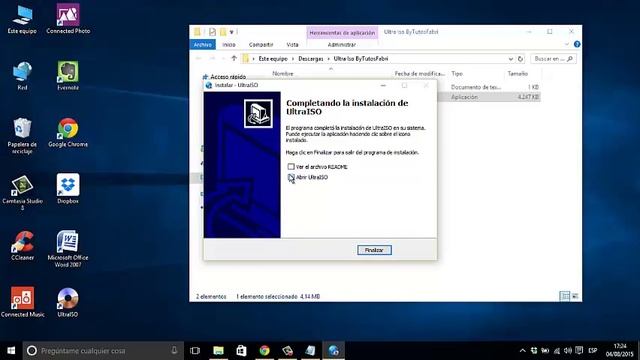Open the Store icon in the taskbar
Viewport: 640px width, 360px height.
pyautogui.click(x=241, y=351)
